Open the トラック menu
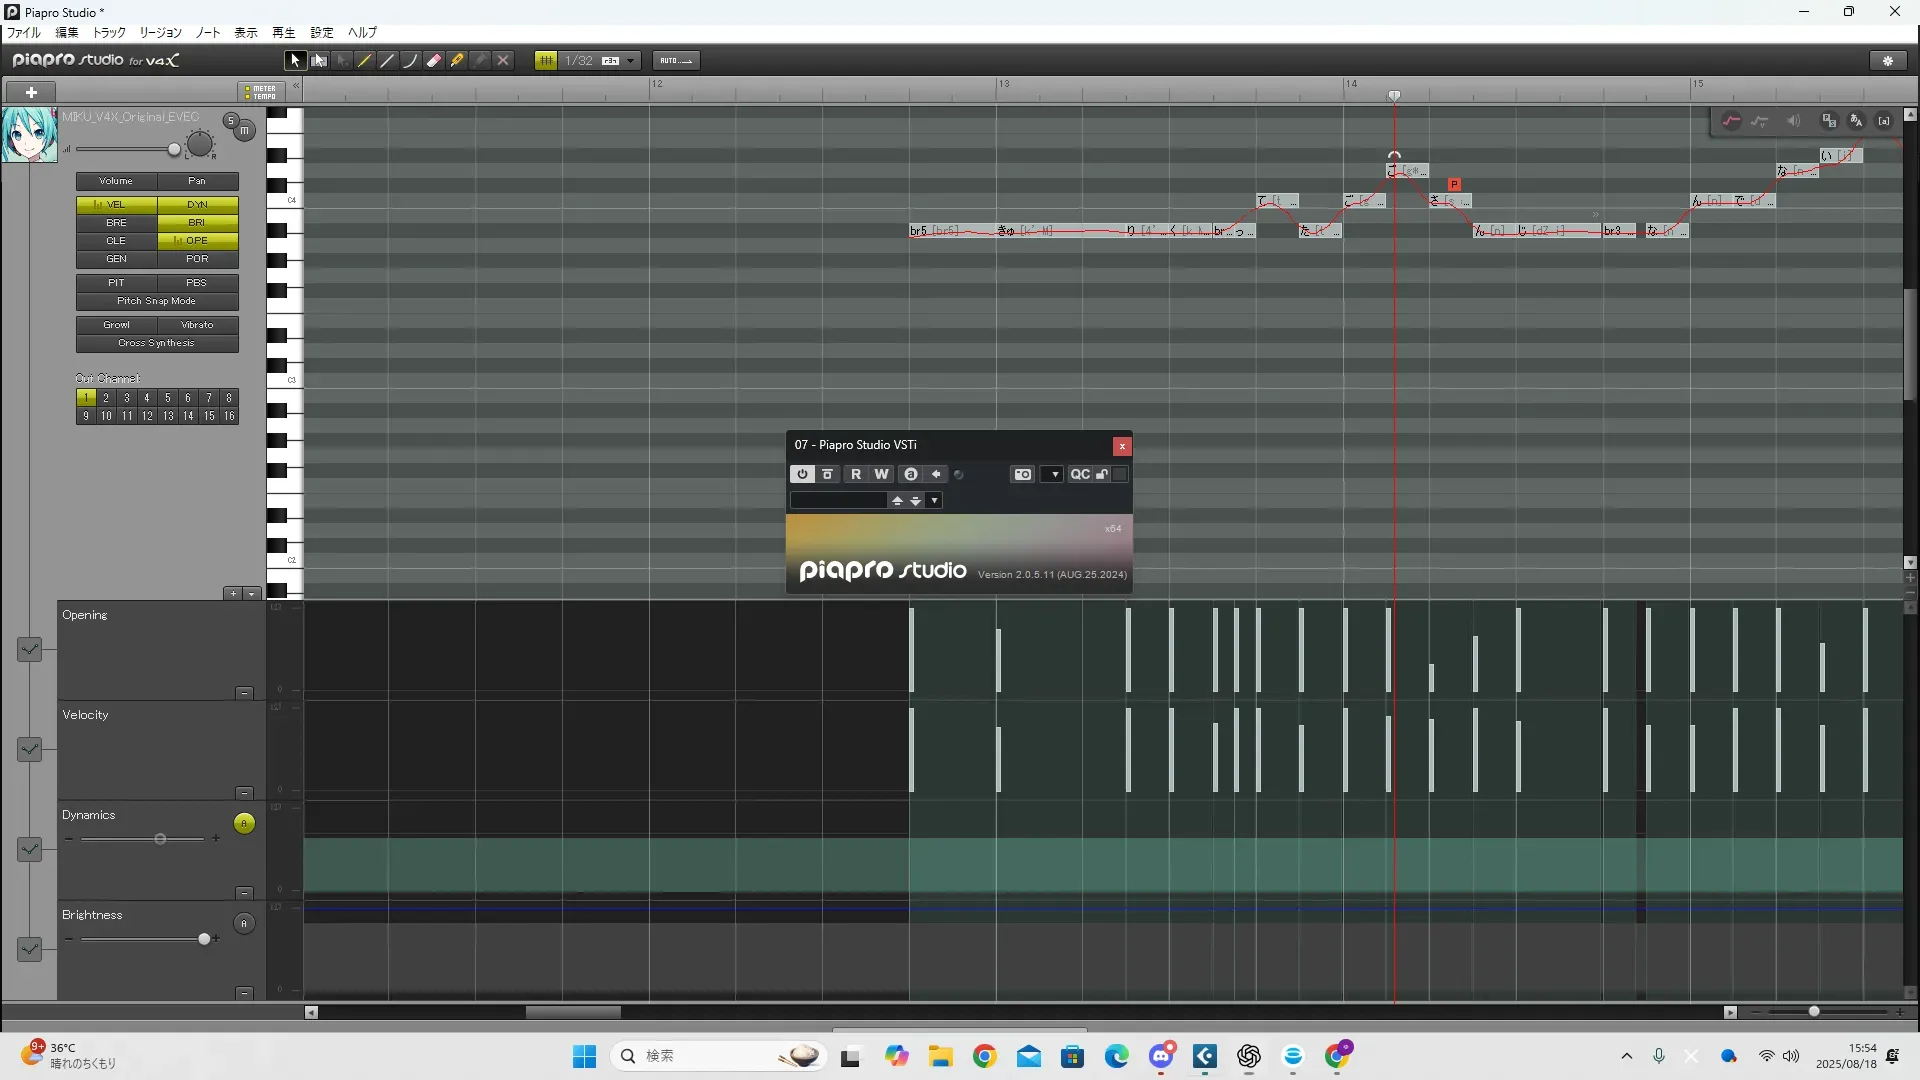 tap(109, 33)
